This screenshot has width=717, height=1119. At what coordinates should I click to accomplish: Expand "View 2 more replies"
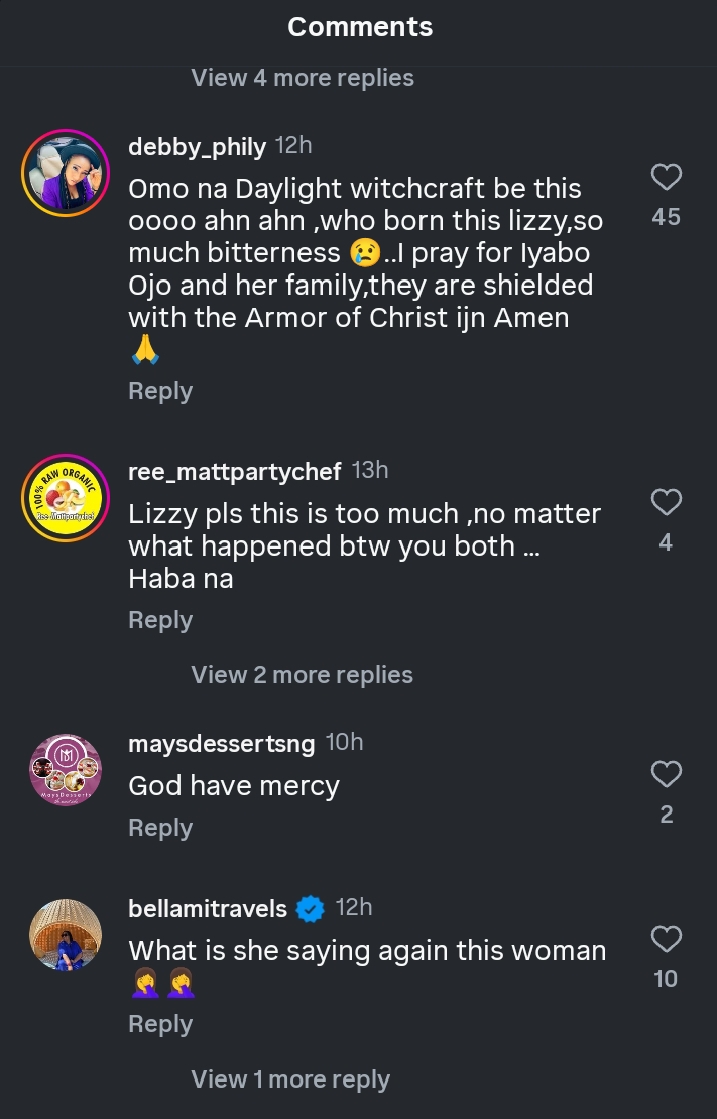coord(302,675)
